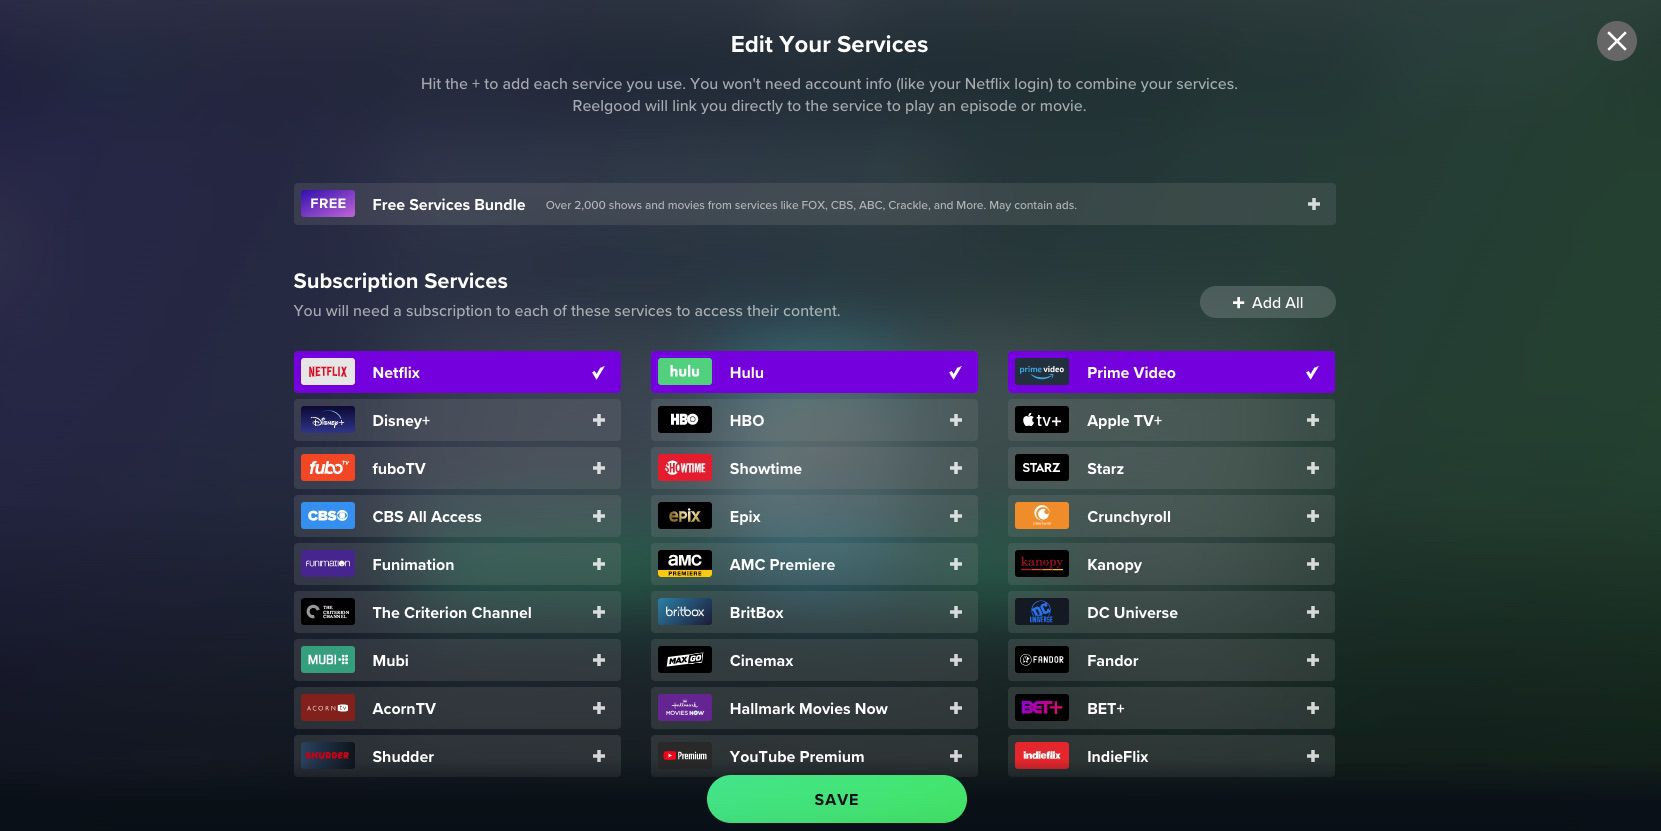Click the HBO logo icon
The width and height of the screenshot is (1661, 831).
click(685, 420)
